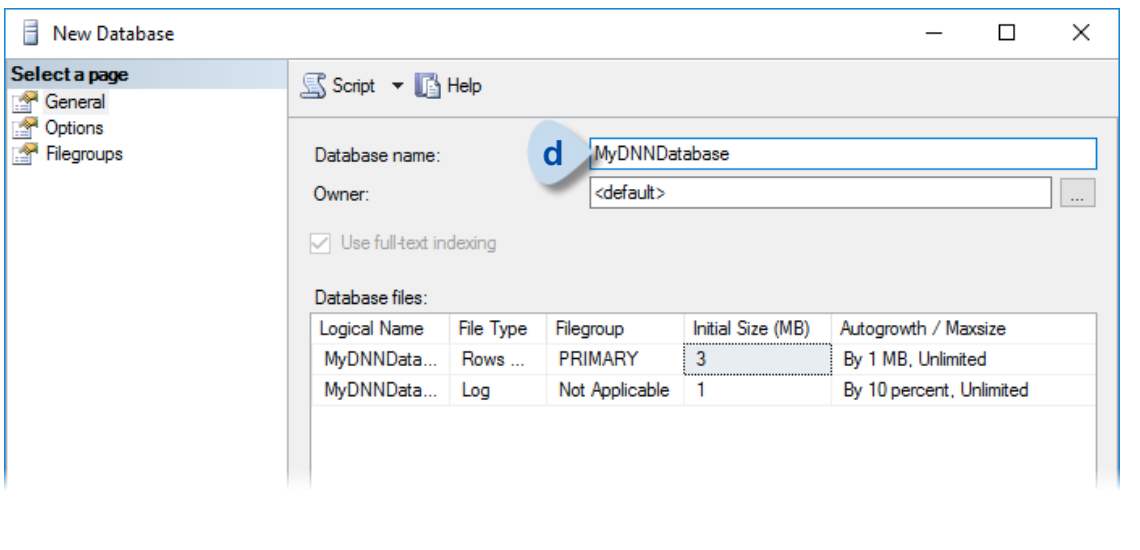Click the Options page icon
This screenshot has height=550, width=1140.
(19, 128)
